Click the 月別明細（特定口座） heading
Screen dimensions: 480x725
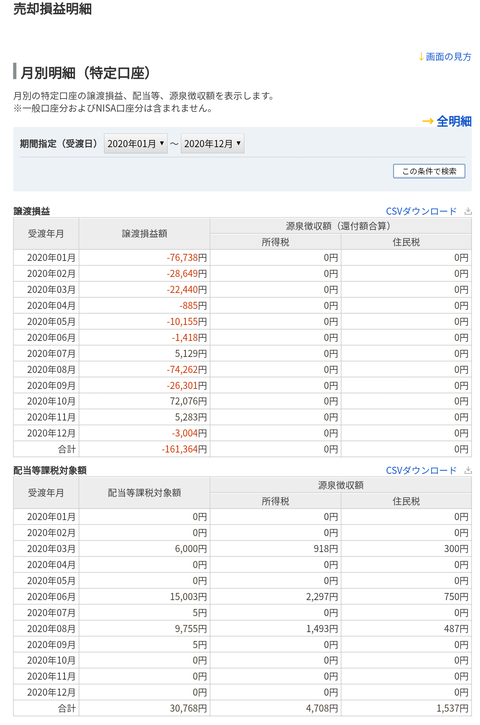[x=86, y=73]
